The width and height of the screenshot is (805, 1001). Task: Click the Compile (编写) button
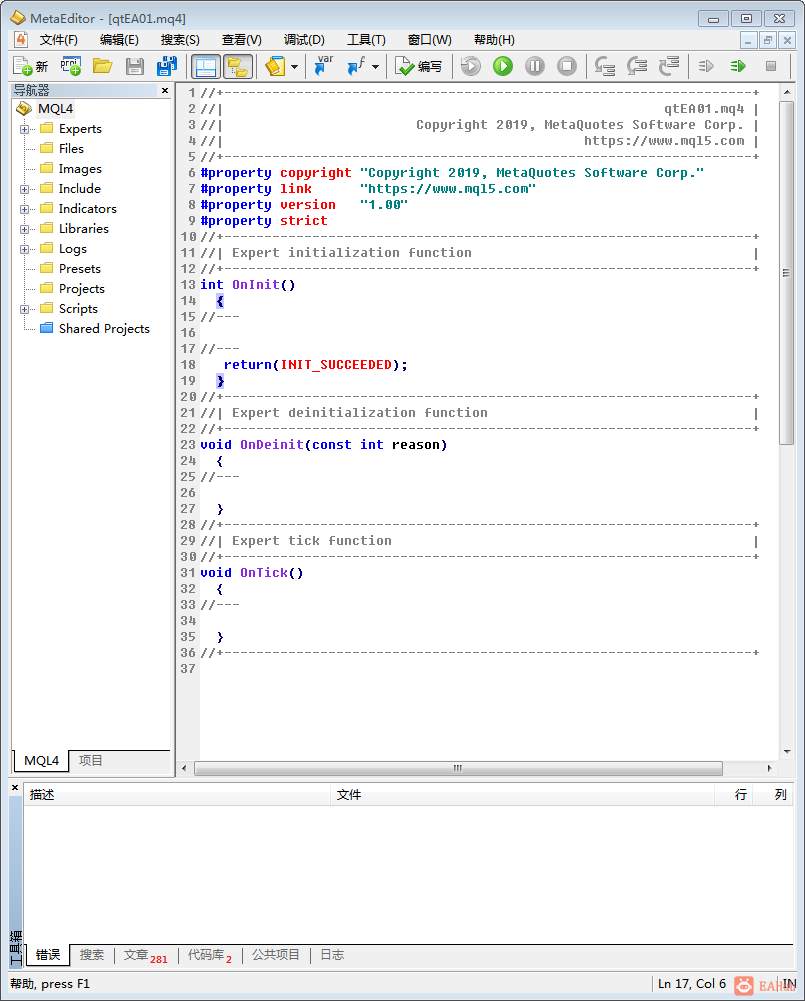(x=418, y=66)
